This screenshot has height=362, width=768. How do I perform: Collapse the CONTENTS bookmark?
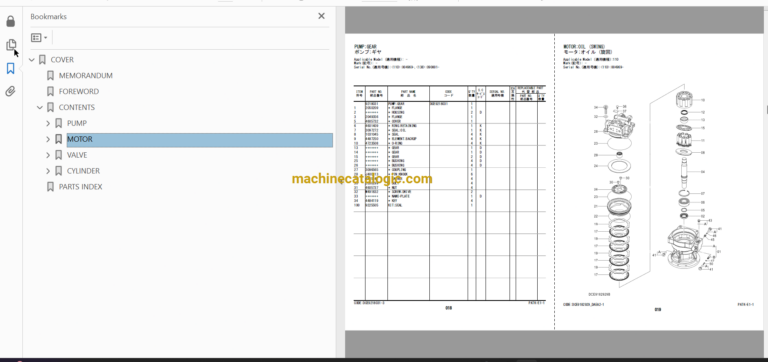[40, 107]
